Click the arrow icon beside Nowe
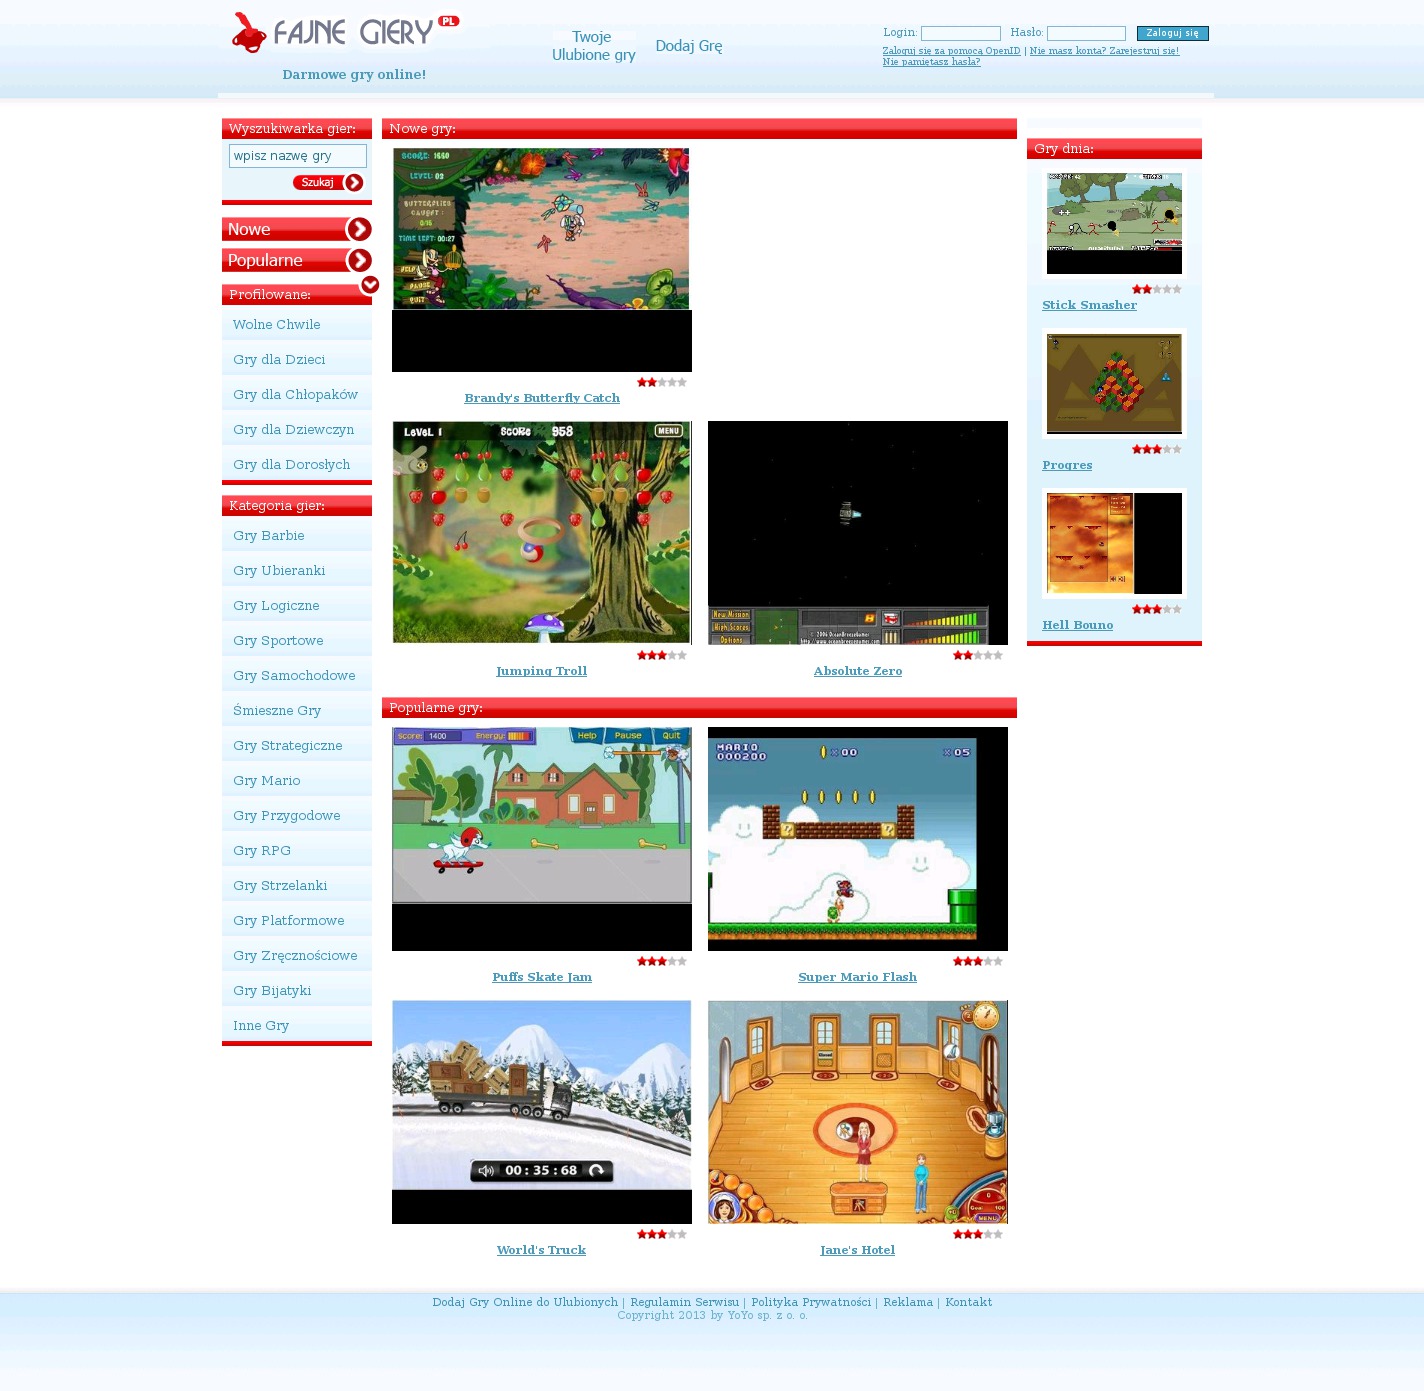Image resolution: width=1424 pixels, height=1391 pixels. 358,230
